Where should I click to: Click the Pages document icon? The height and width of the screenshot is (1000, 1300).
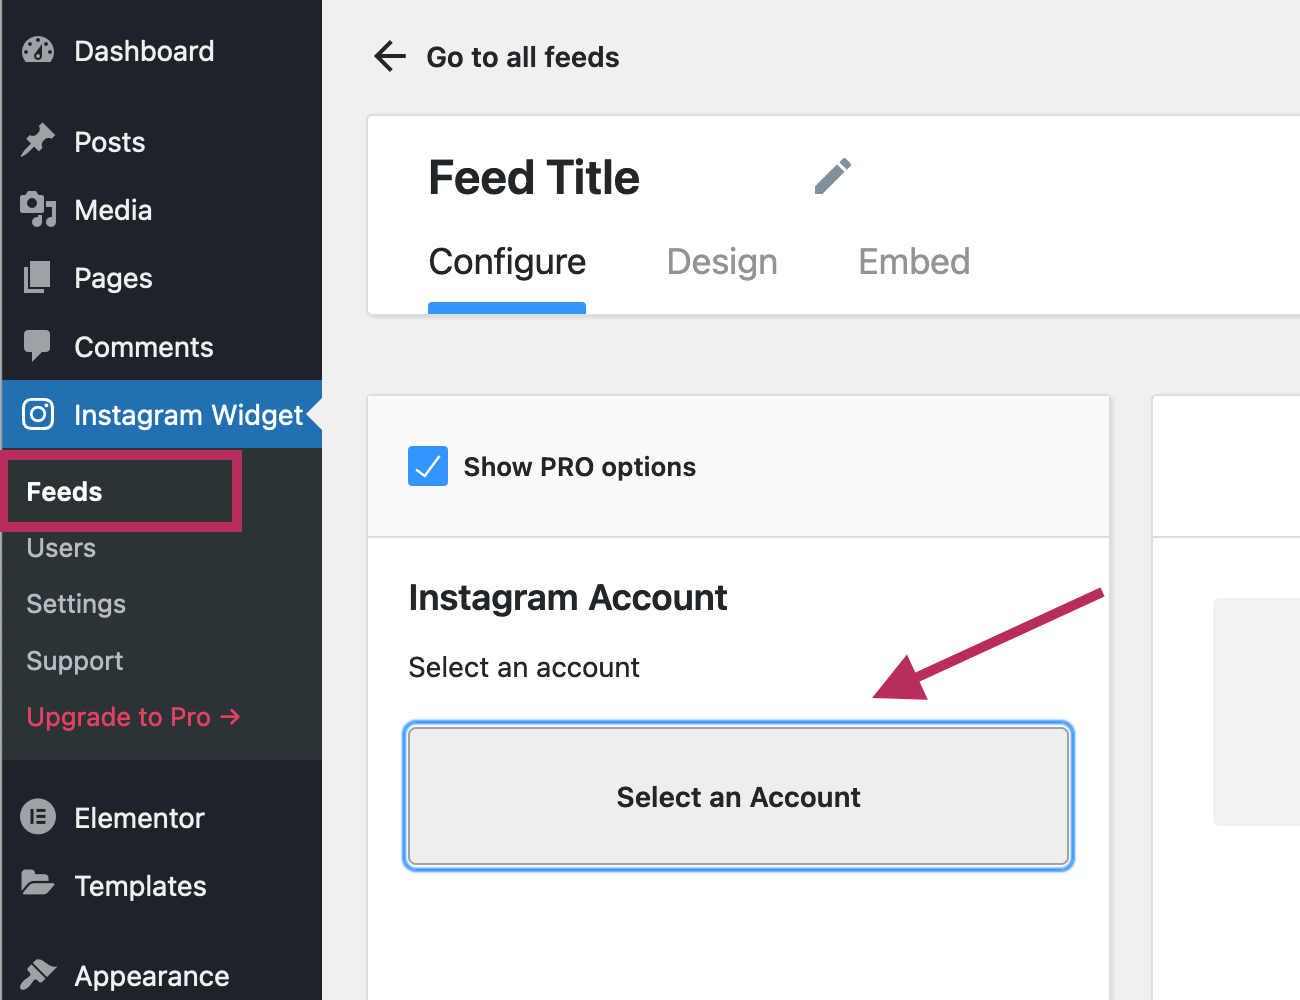point(38,277)
